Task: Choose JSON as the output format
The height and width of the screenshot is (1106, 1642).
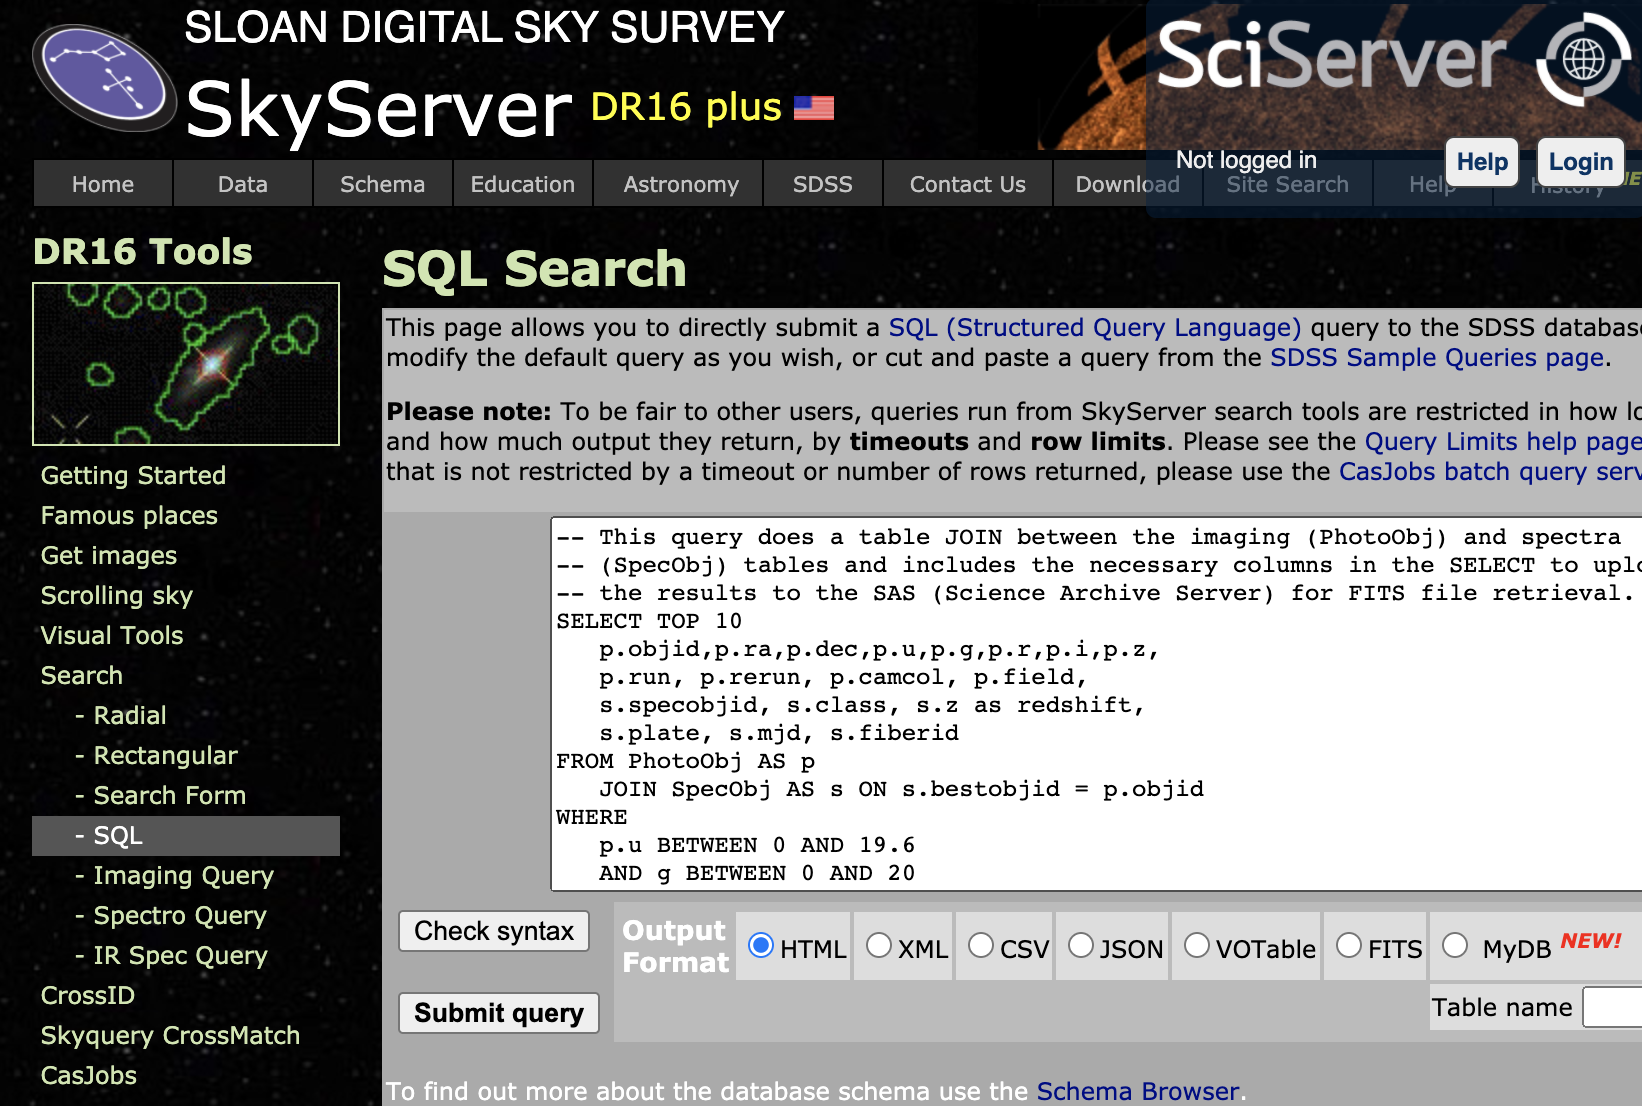Action: [x=1081, y=945]
